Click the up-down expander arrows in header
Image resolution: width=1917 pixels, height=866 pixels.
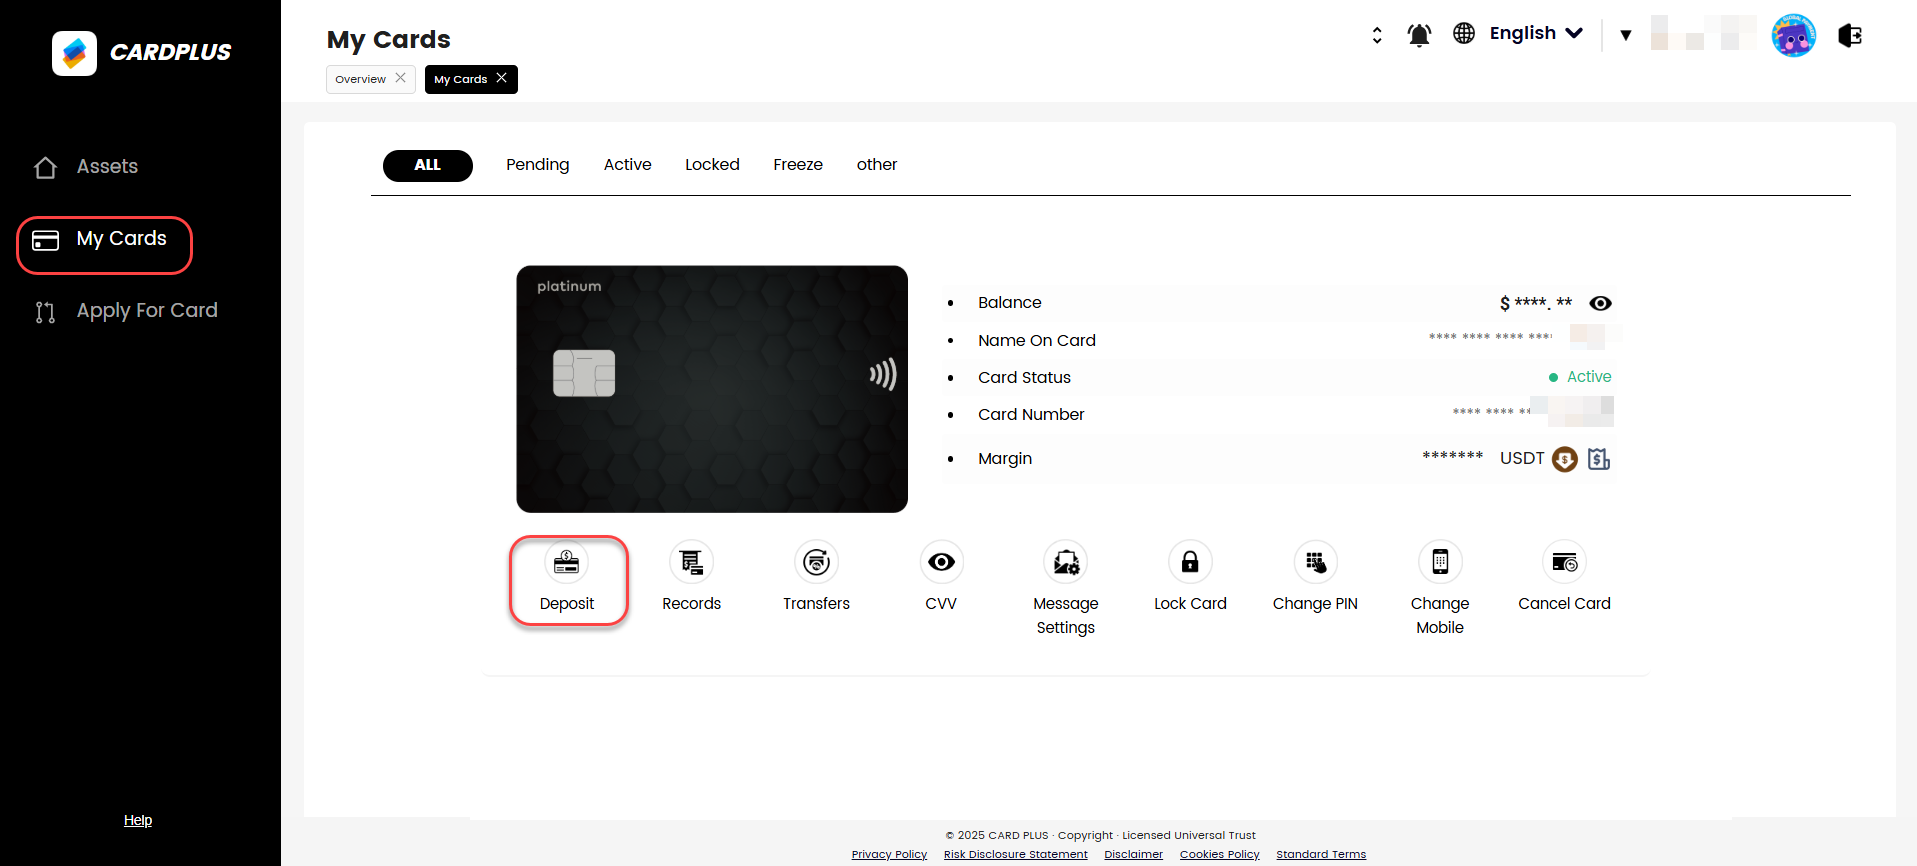tap(1377, 35)
